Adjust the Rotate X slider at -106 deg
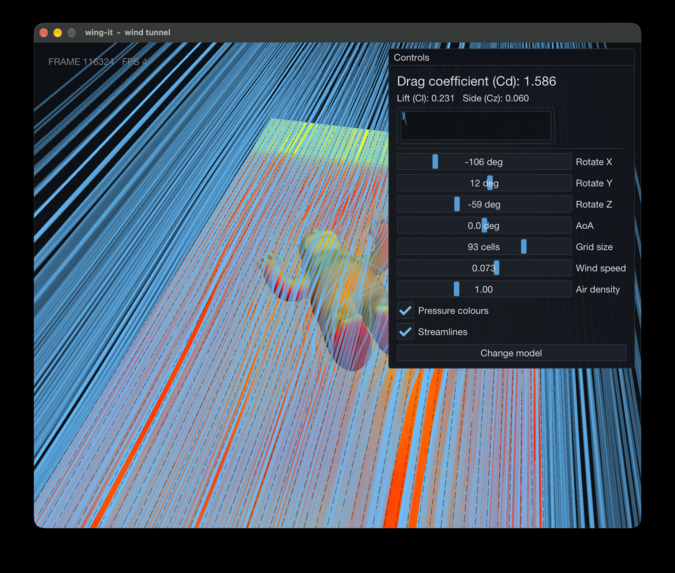Viewport: 675px width, 573px height. coord(484,162)
